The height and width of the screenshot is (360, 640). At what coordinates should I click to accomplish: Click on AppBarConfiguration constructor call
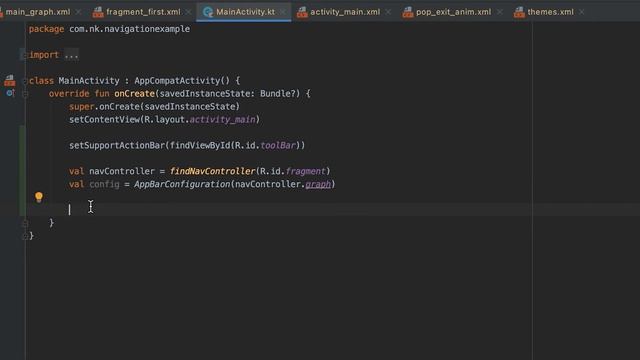coord(182,184)
